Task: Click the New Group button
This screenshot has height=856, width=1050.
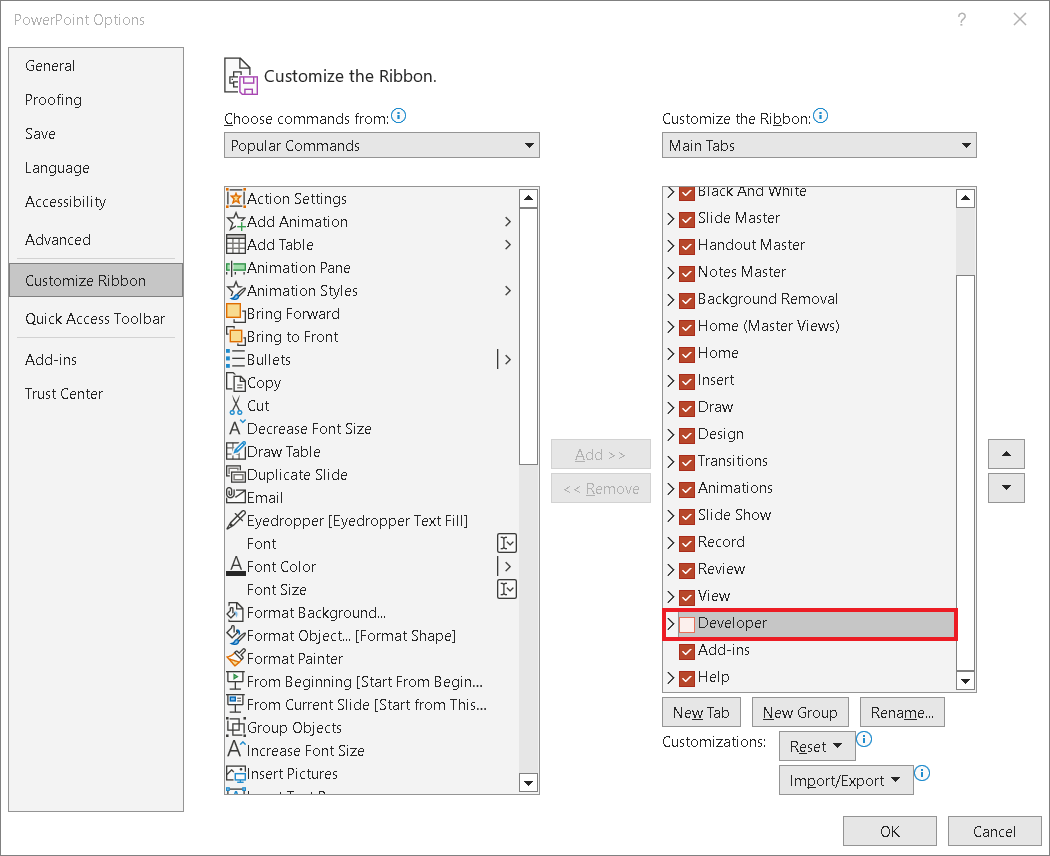Action: (800, 712)
